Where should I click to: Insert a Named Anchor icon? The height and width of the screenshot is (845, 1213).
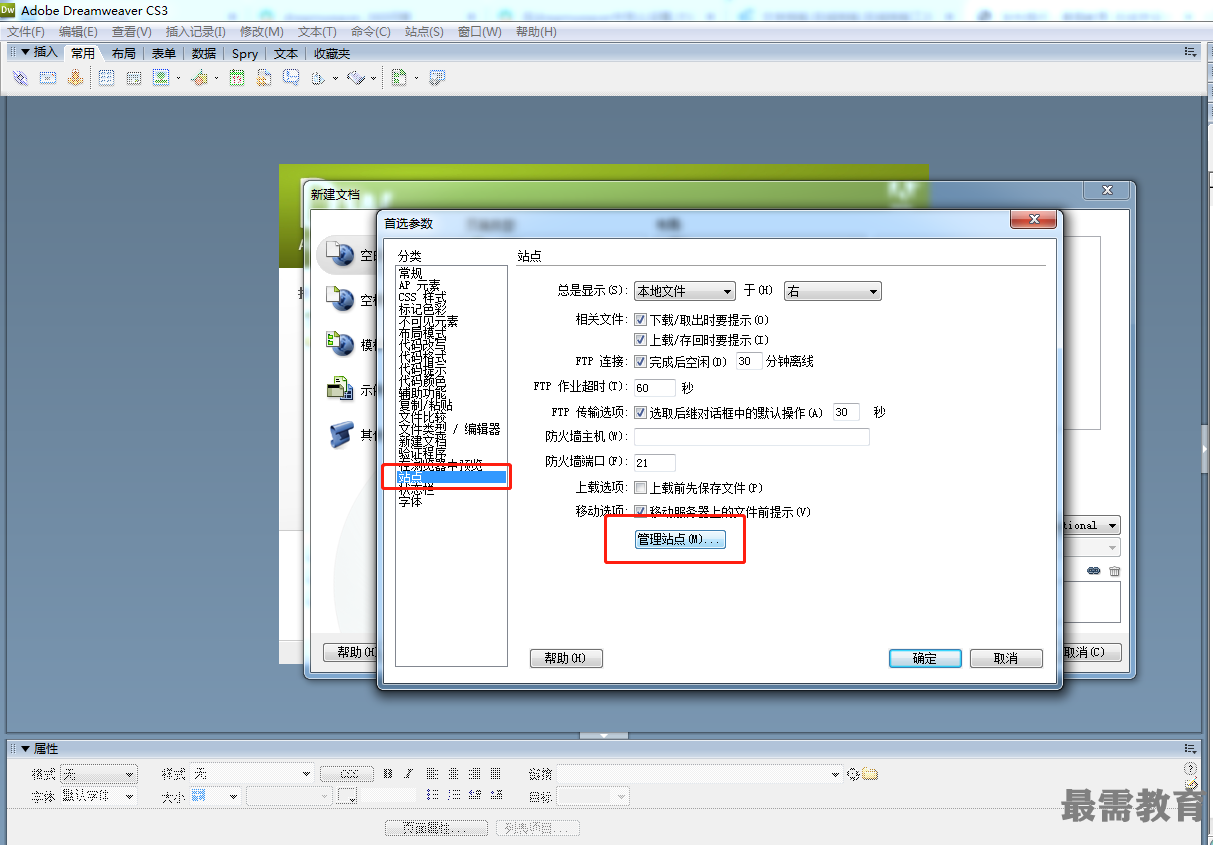(75, 78)
